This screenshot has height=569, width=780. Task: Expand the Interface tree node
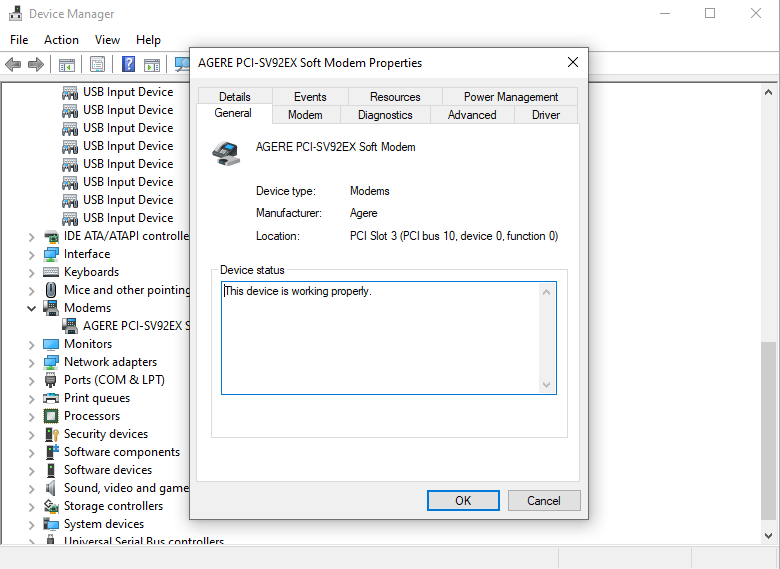31,255
